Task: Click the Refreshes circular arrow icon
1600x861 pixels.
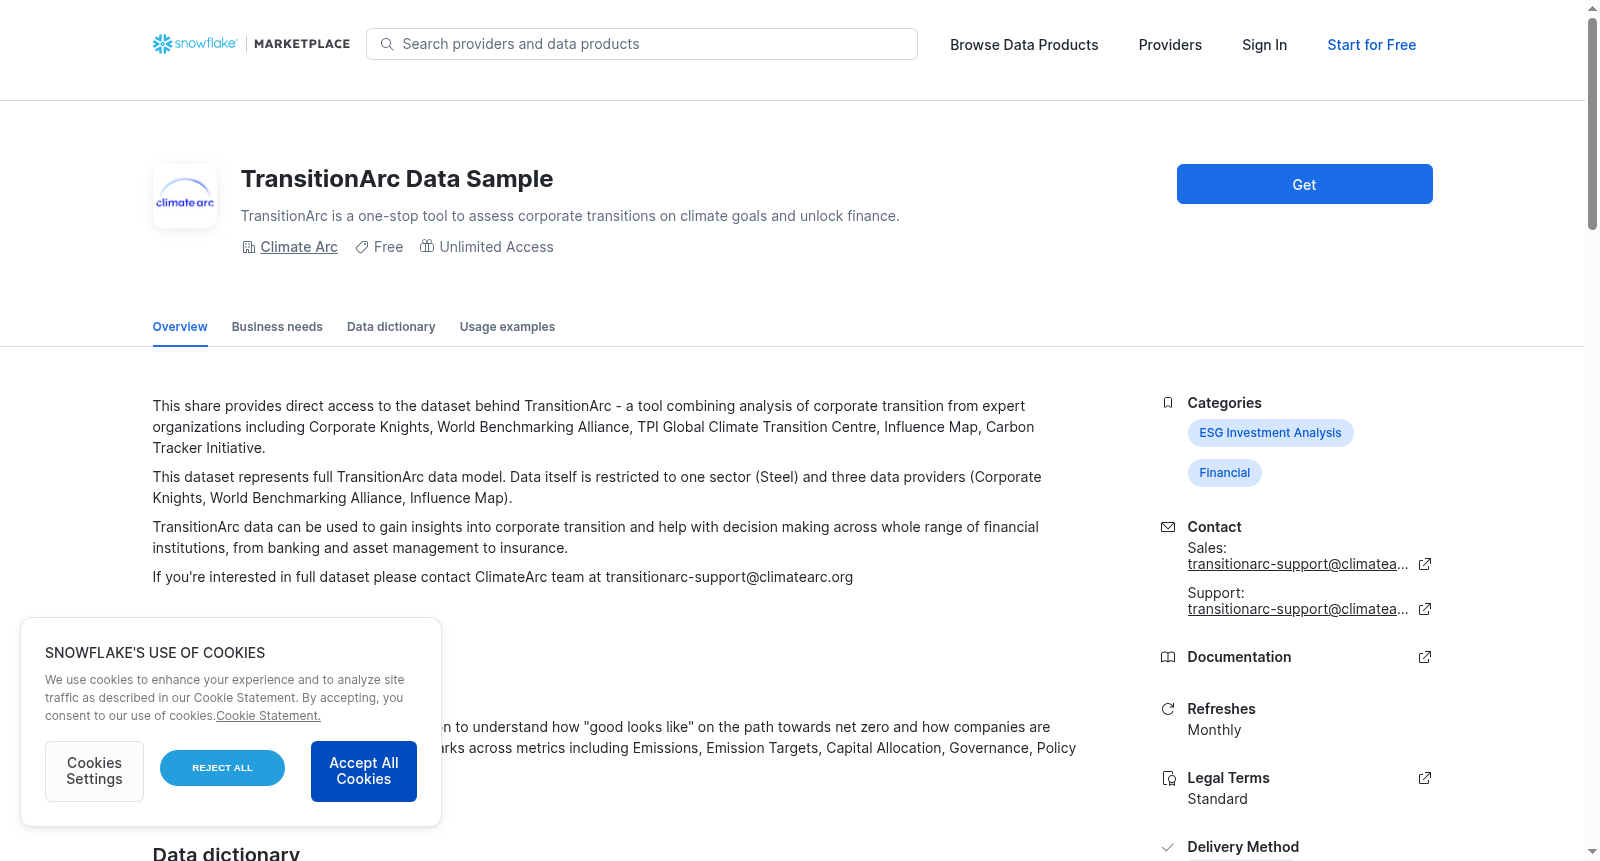Action: pos(1168,709)
